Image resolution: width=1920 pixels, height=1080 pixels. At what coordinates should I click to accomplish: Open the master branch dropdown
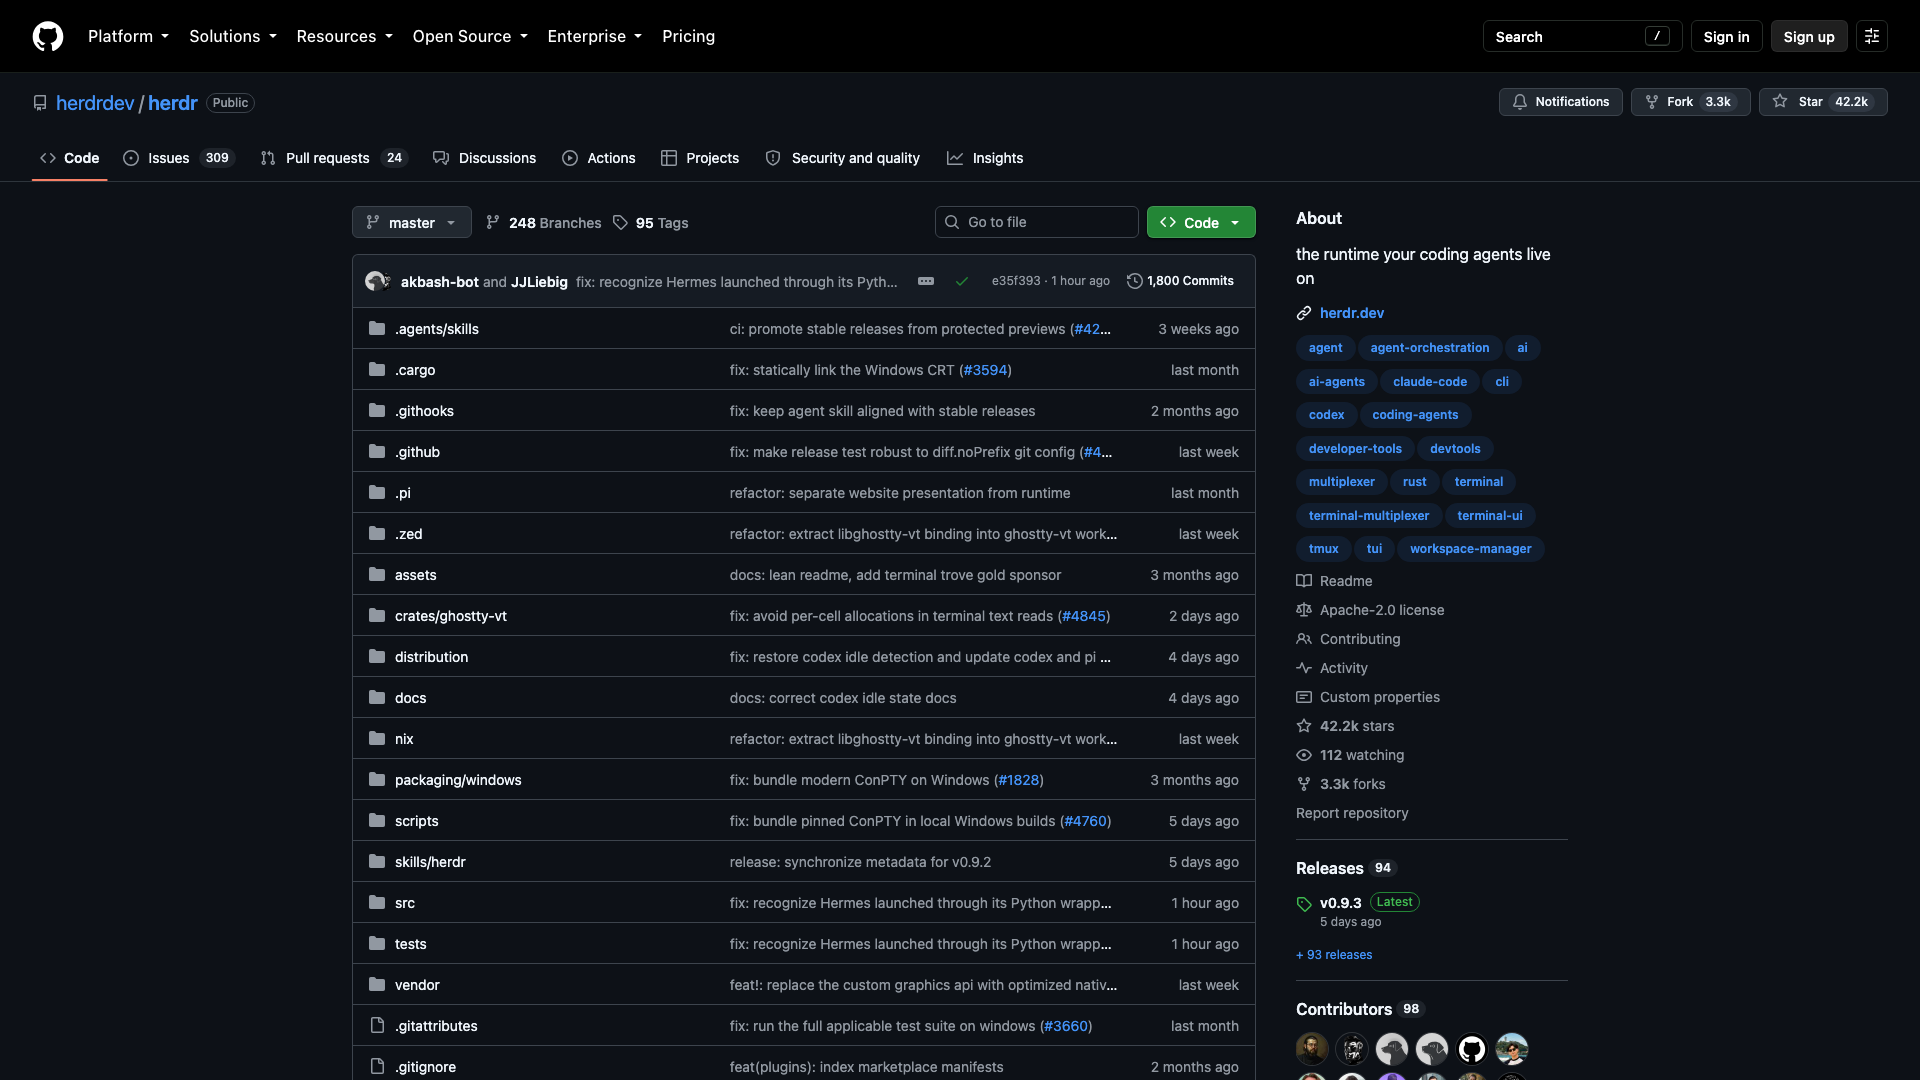click(x=412, y=222)
